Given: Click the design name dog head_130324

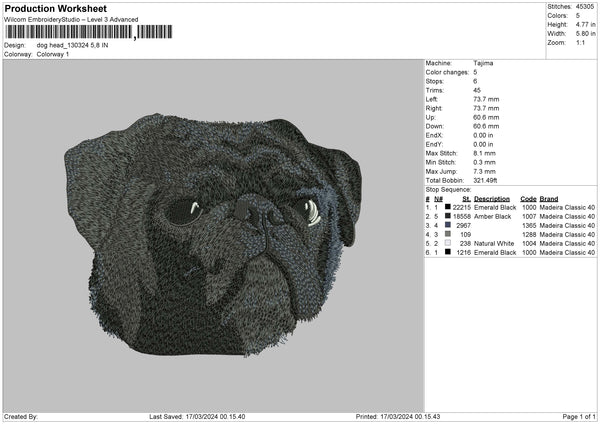Looking at the screenshot, I should coord(76,46).
